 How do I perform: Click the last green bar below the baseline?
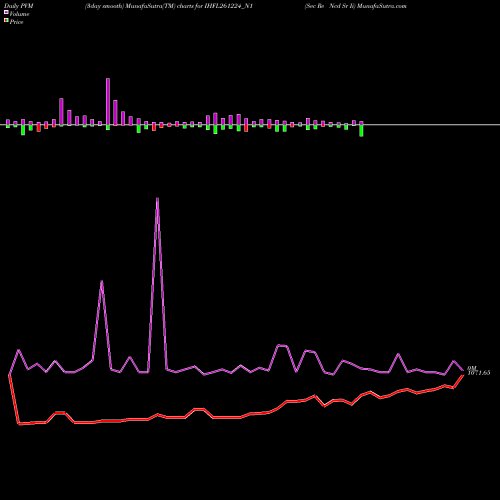361,130
